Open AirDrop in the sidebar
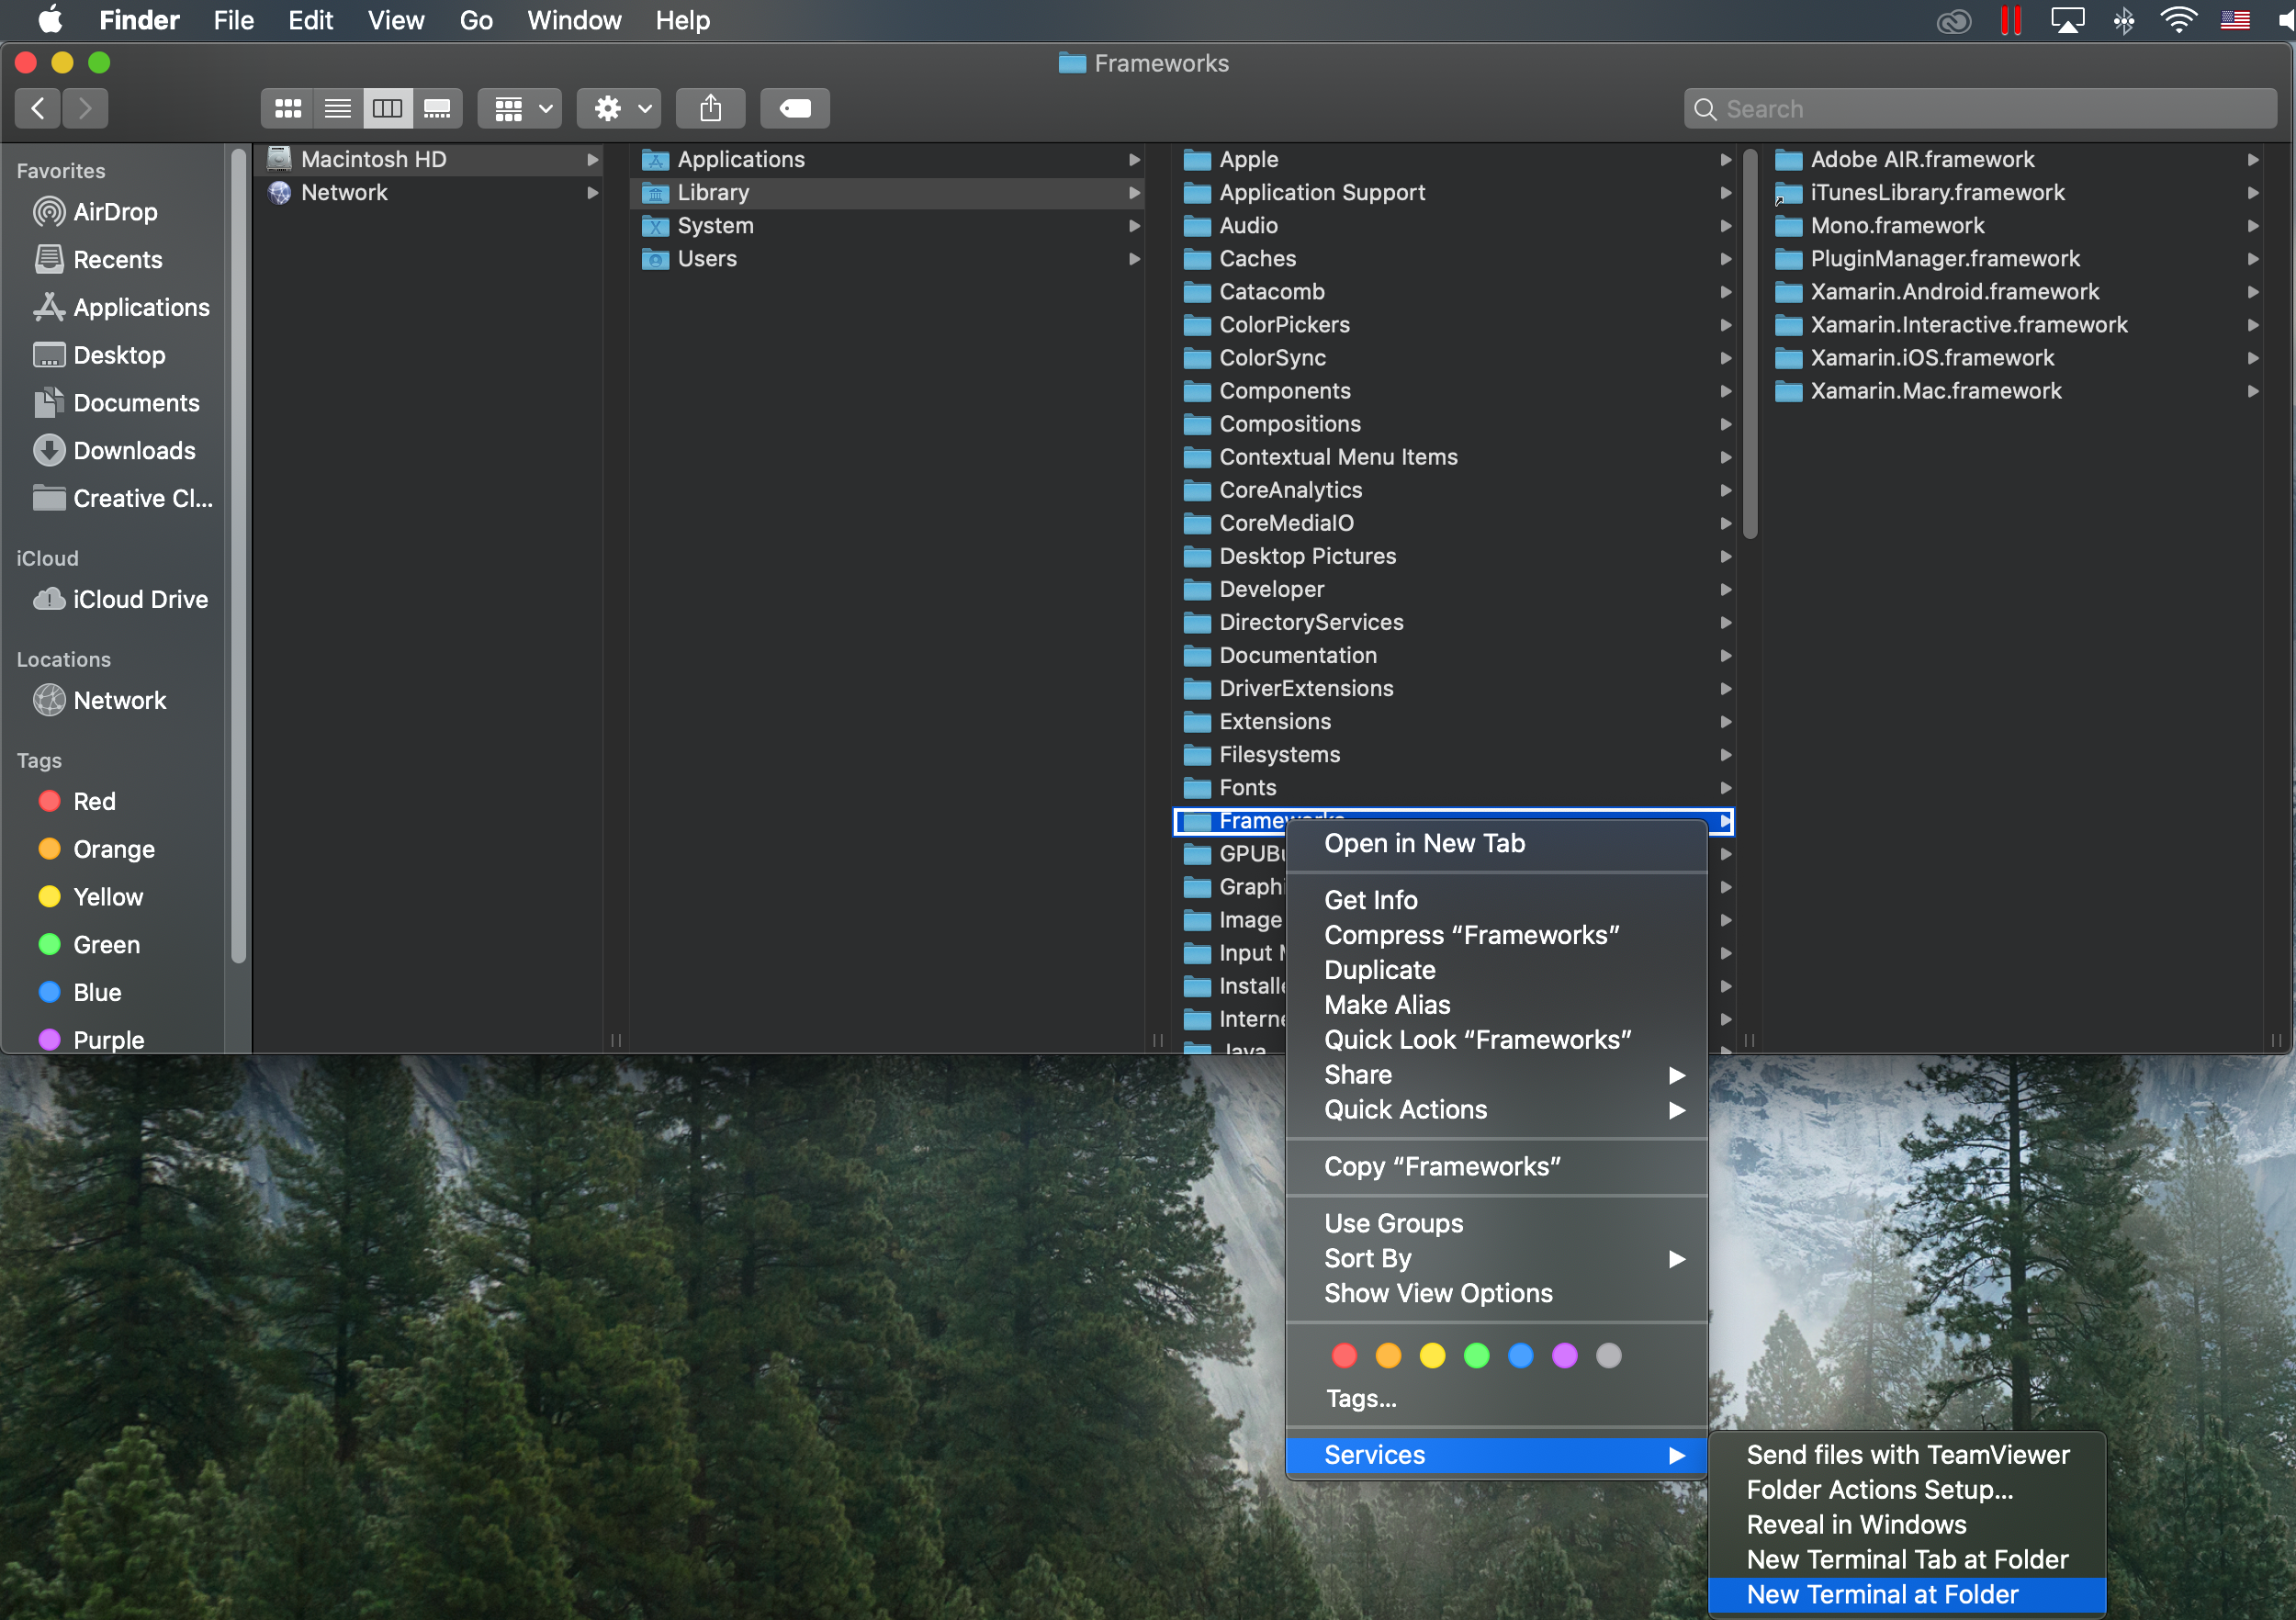This screenshot has height=1620, width=2296. point(114,212)
